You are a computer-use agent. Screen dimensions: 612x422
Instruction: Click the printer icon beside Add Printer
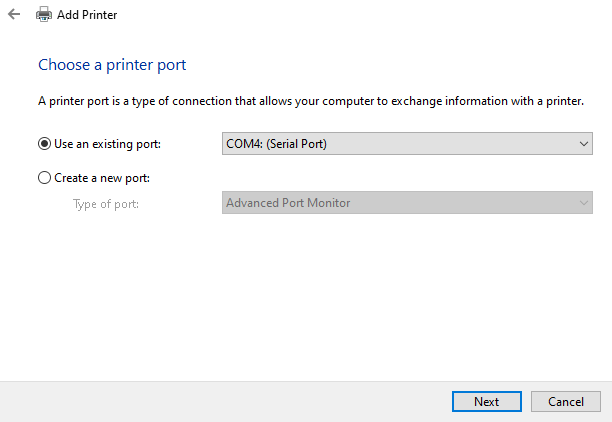point(44,15)
